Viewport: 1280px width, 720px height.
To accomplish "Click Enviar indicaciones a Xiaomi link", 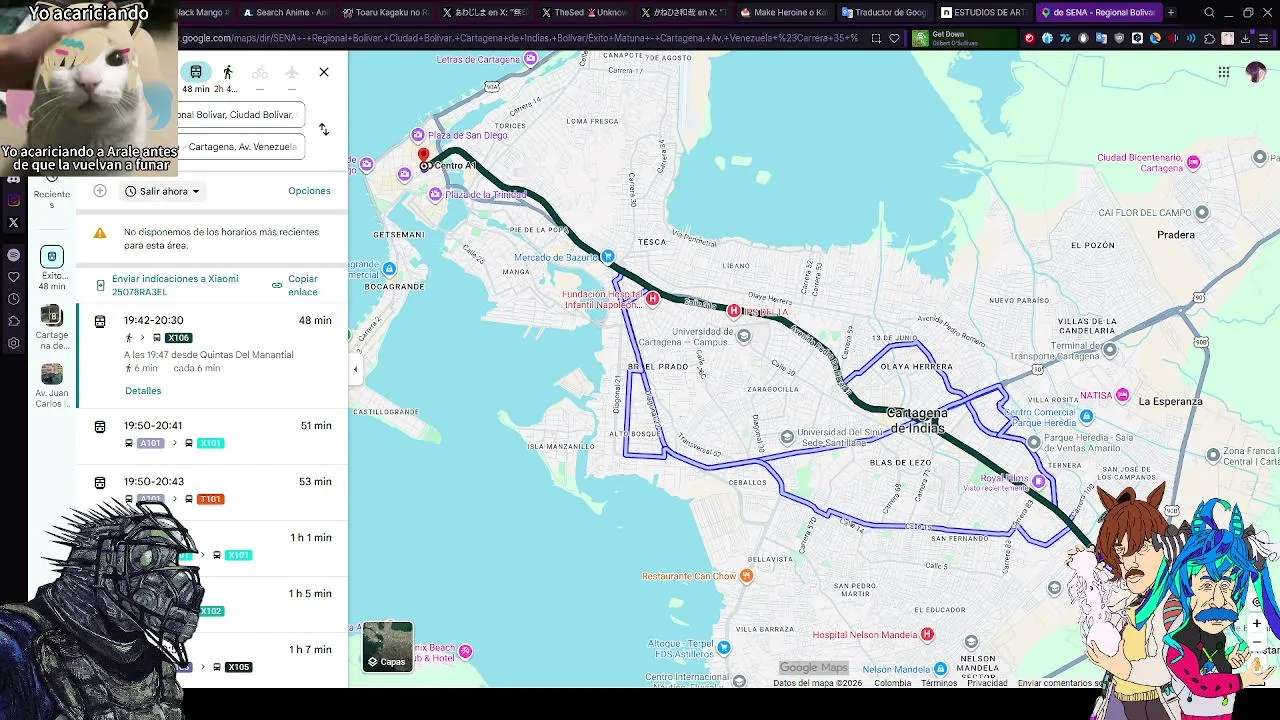I will tap(175, 285).
